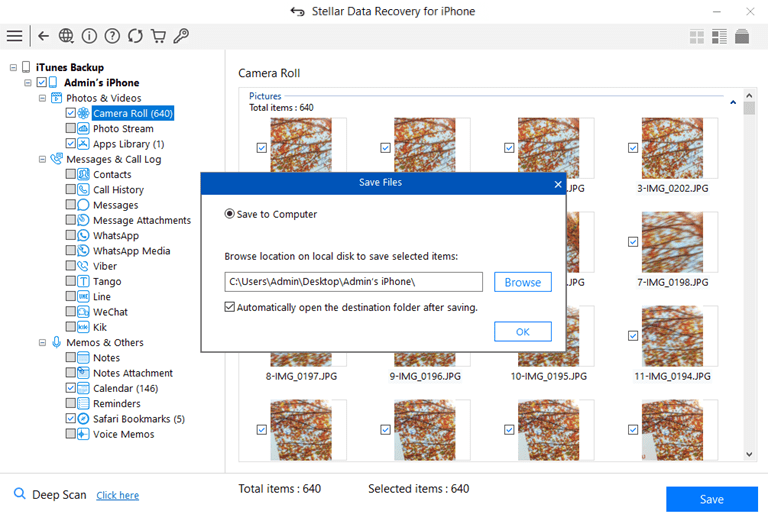Click the back arrow icon
Viewport: 768px width, 524px height.
[x=43, y=36]
